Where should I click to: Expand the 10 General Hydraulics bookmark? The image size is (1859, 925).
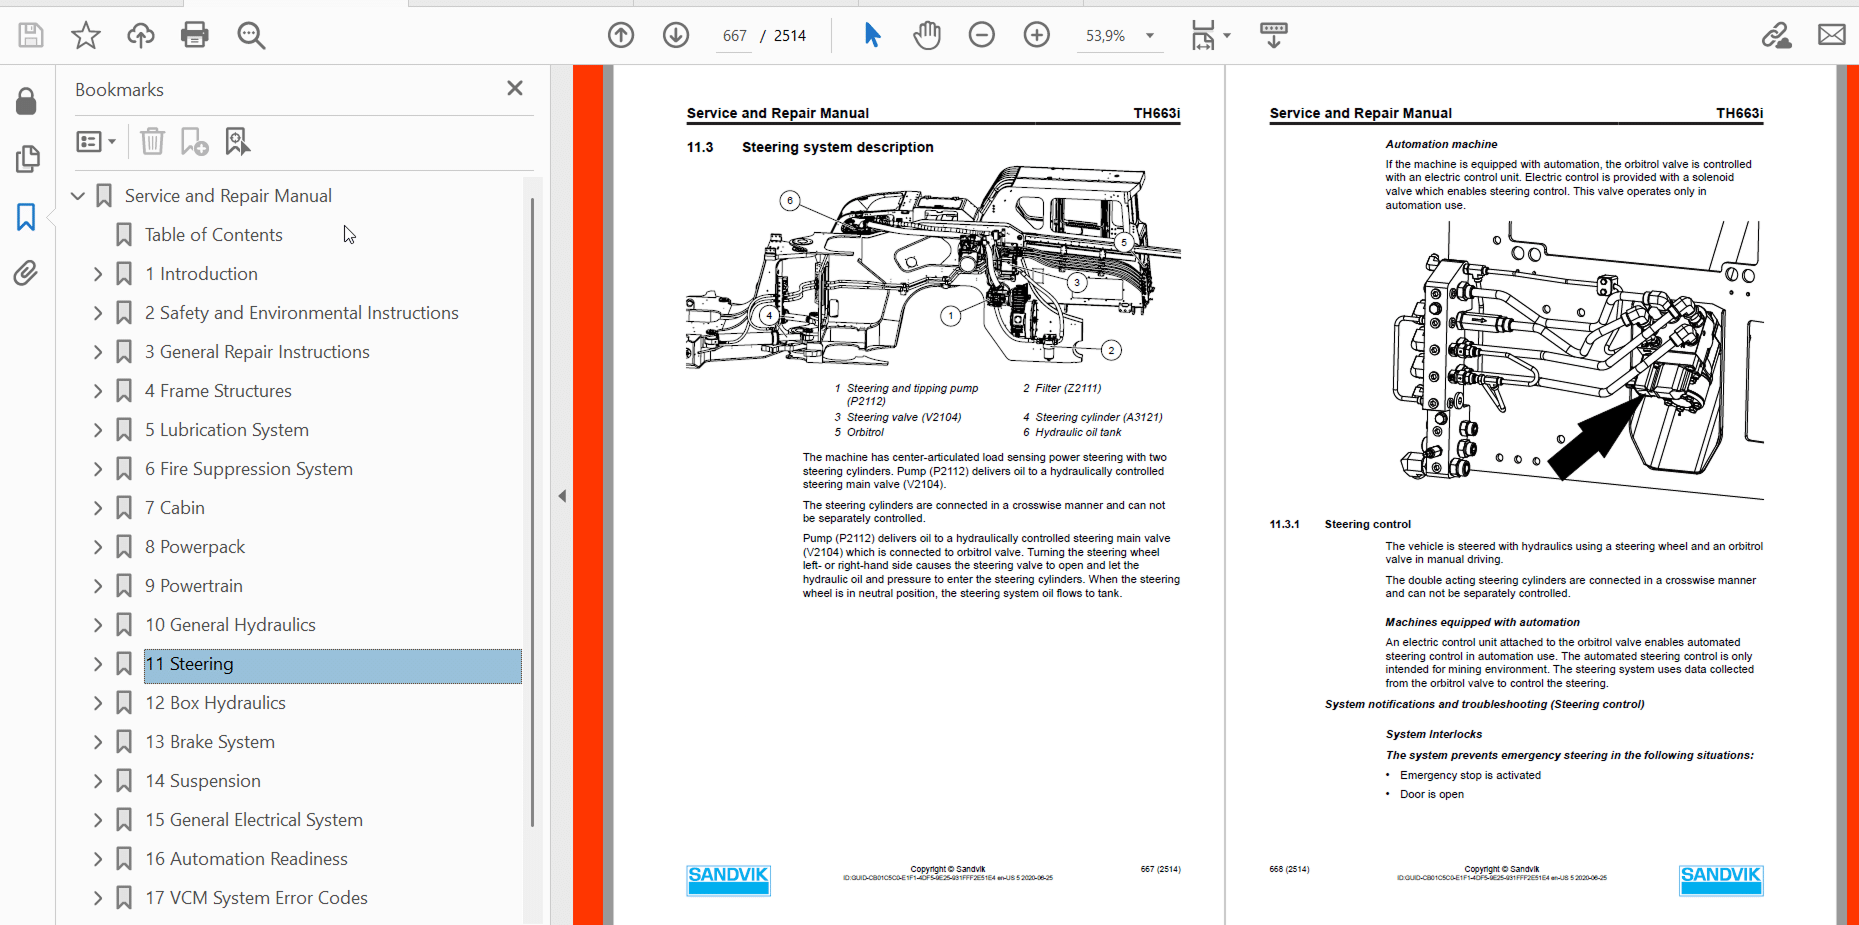pyautogui.click(x=98, y=625)
